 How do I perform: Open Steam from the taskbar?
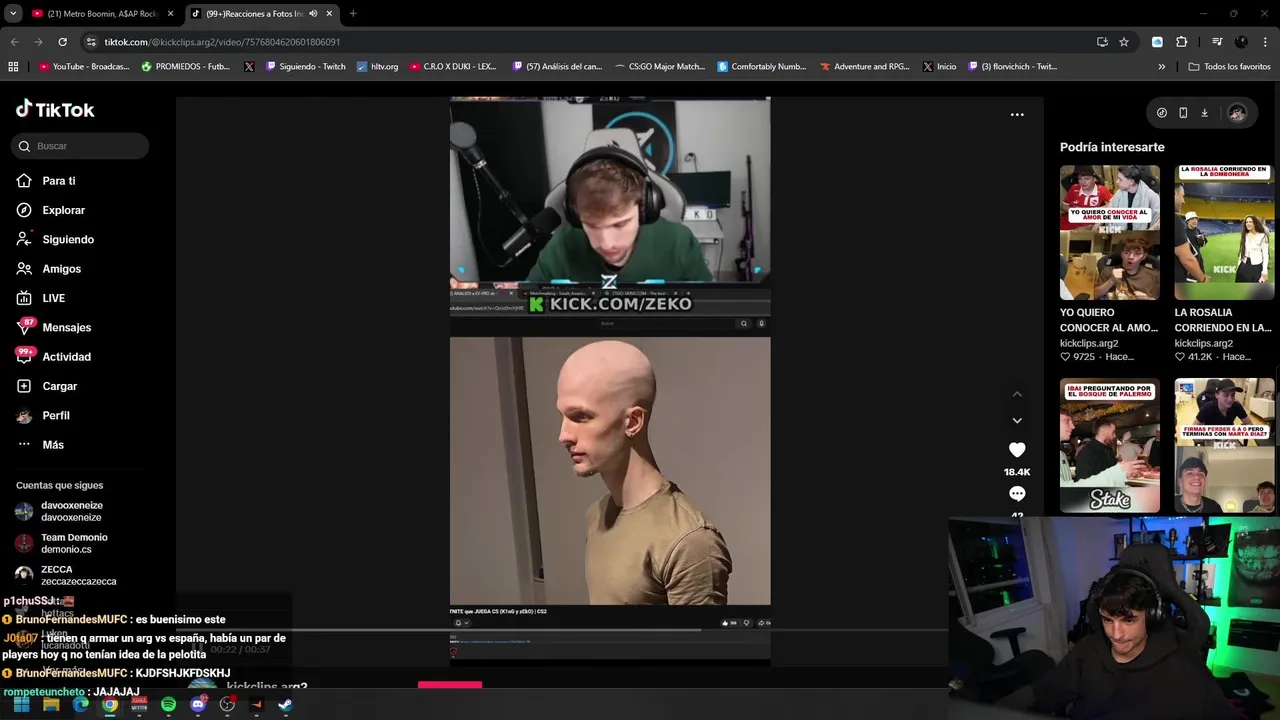[285, 705]
